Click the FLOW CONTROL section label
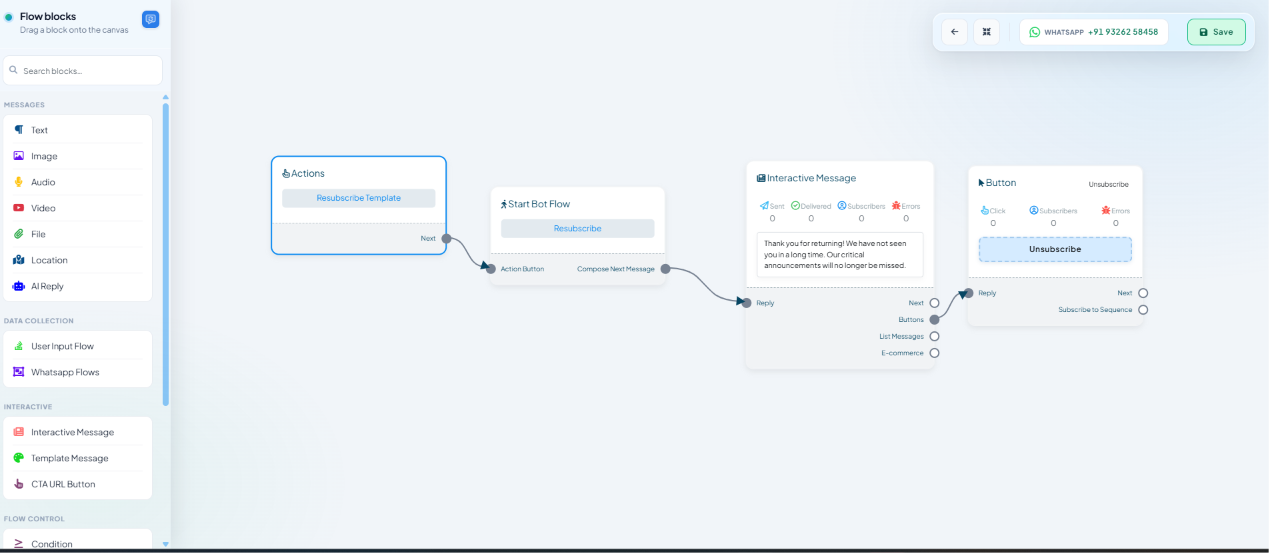 [34, 519]
